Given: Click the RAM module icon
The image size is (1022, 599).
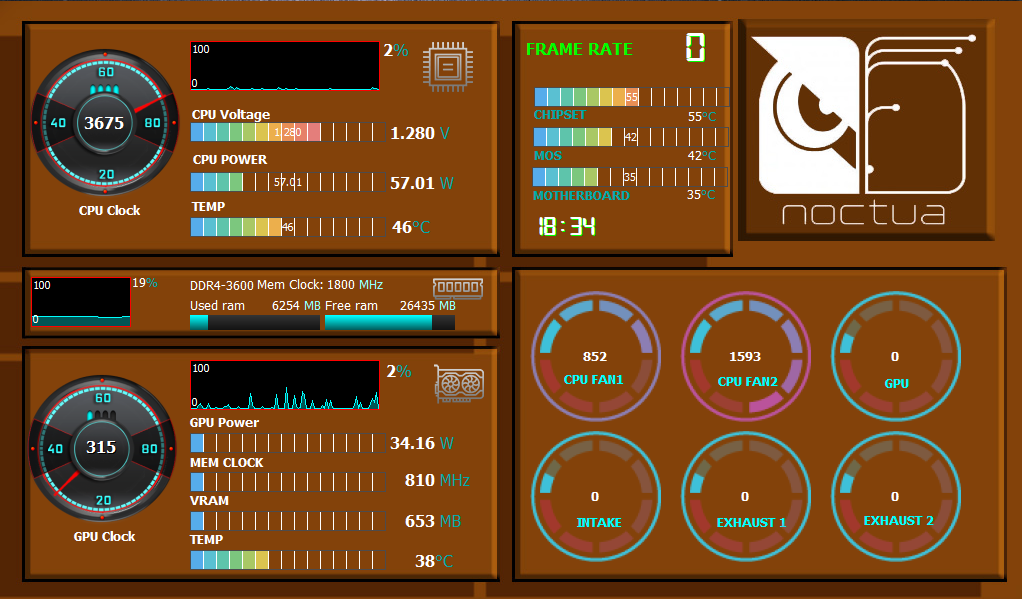Looking at the screenshot, I should coord(458,288).
